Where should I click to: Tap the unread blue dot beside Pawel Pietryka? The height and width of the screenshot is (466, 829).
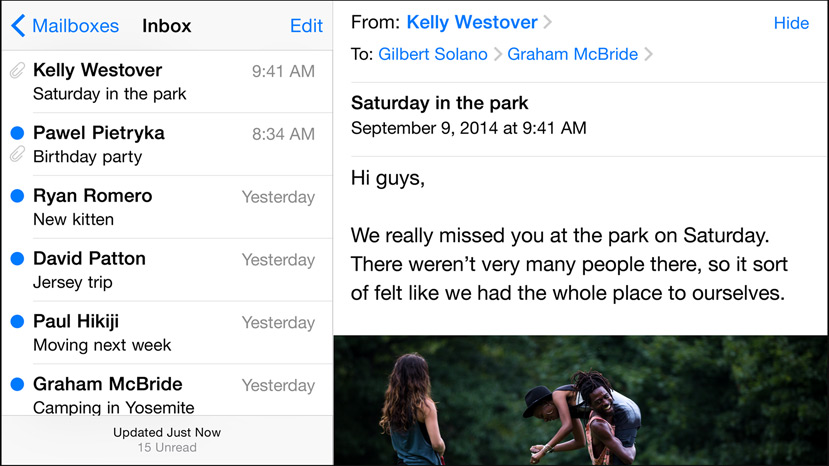[x=17, y=133]
